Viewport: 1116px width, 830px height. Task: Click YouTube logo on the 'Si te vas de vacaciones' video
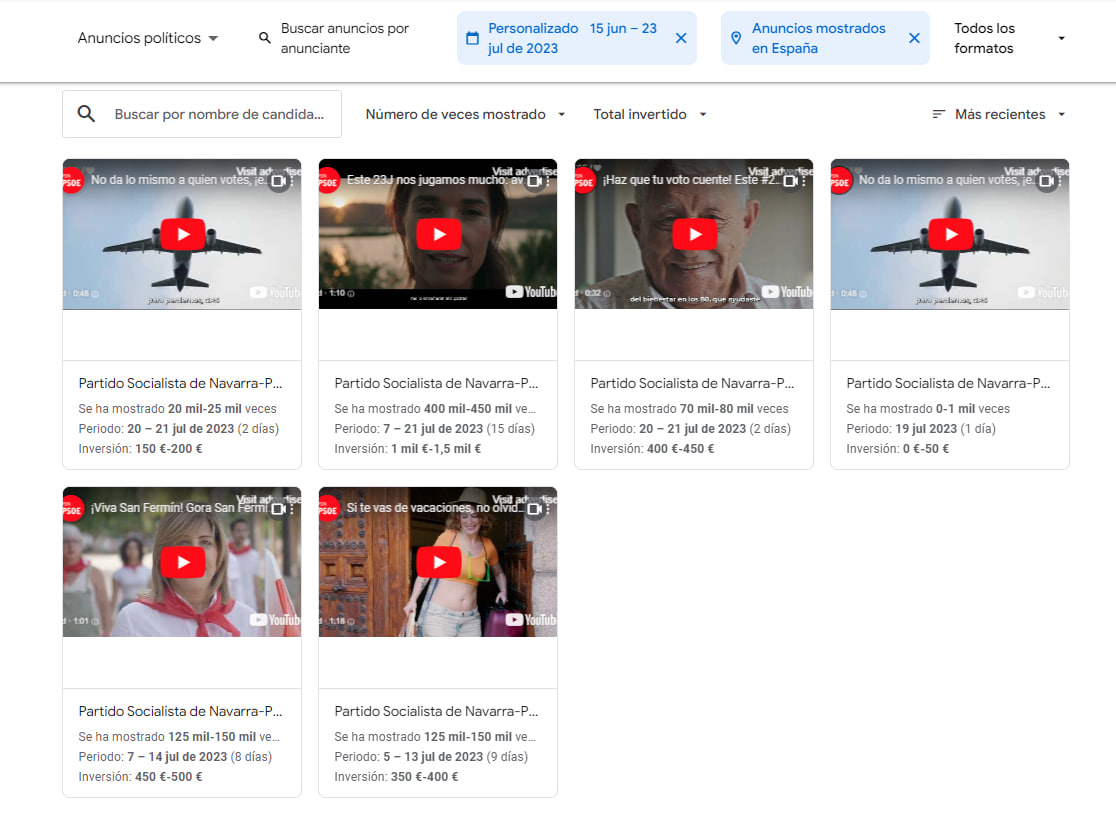coord(531,620)
